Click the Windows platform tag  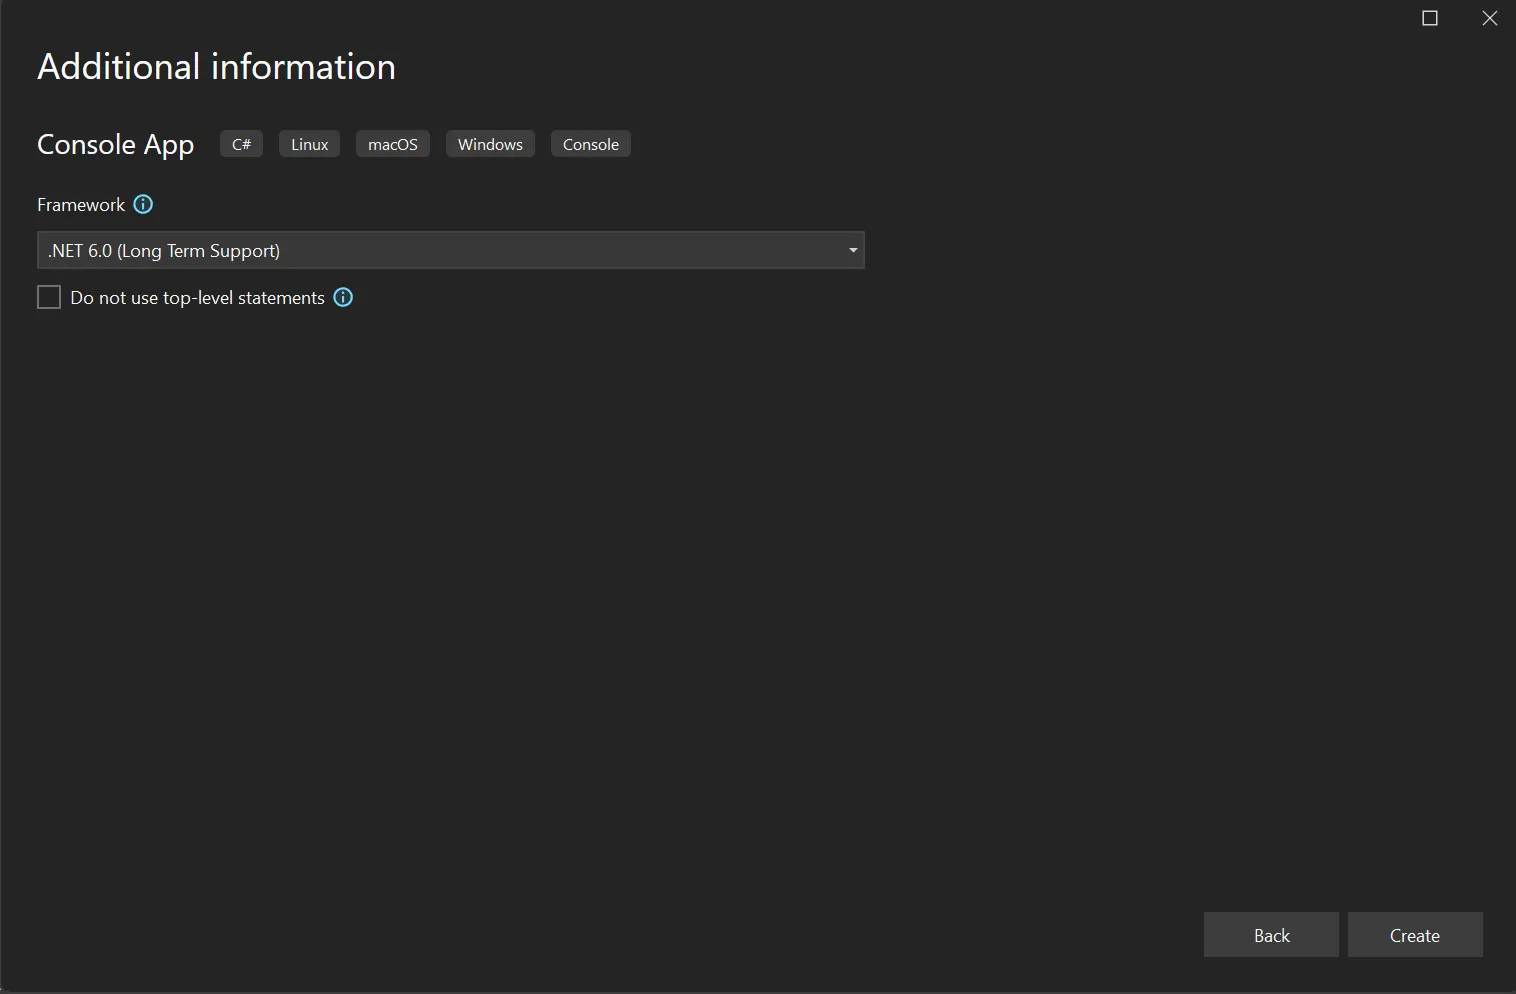point(490,144)
